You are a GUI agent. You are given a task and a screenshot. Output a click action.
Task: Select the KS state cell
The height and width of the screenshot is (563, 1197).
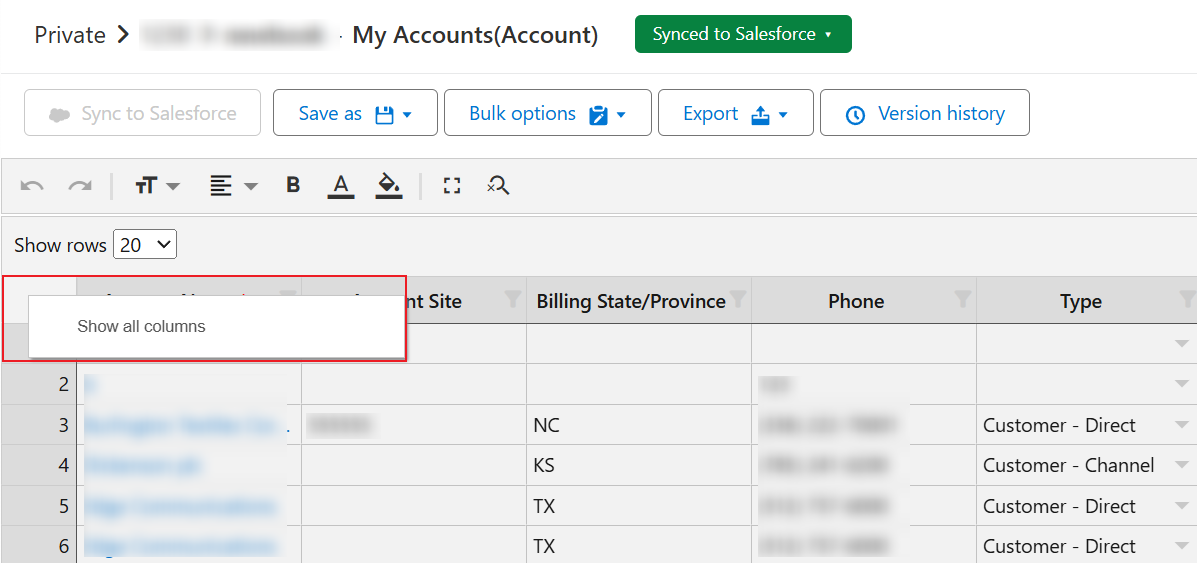[639, 465]
